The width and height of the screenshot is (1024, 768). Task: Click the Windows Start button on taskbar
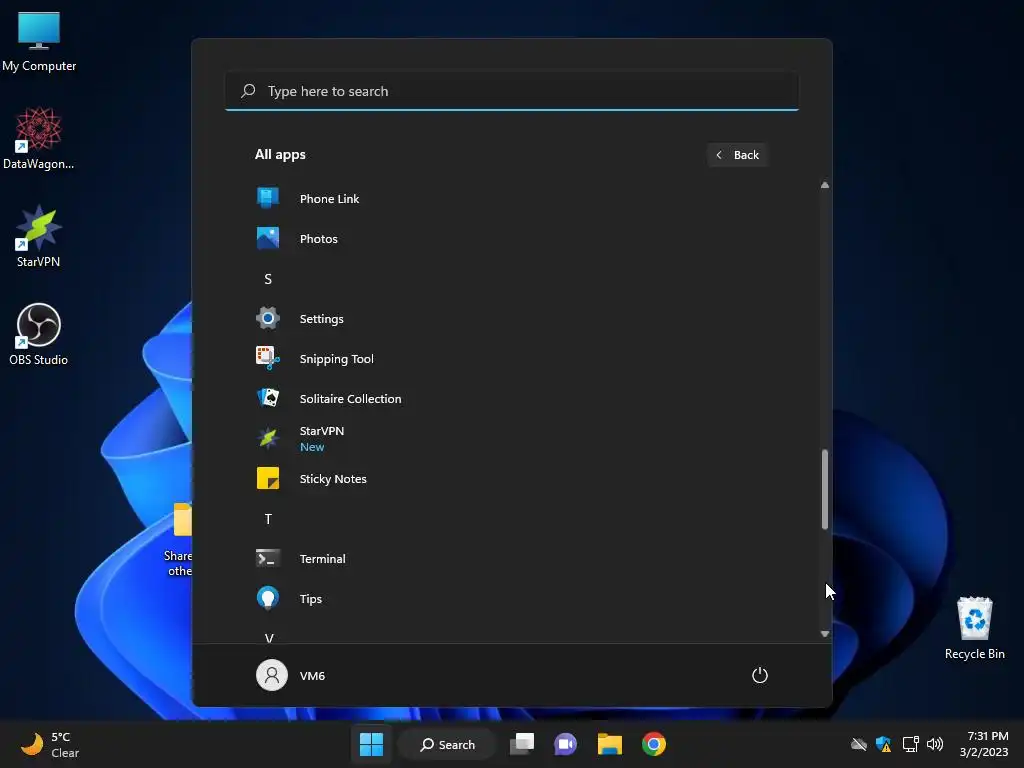(372, 744)
